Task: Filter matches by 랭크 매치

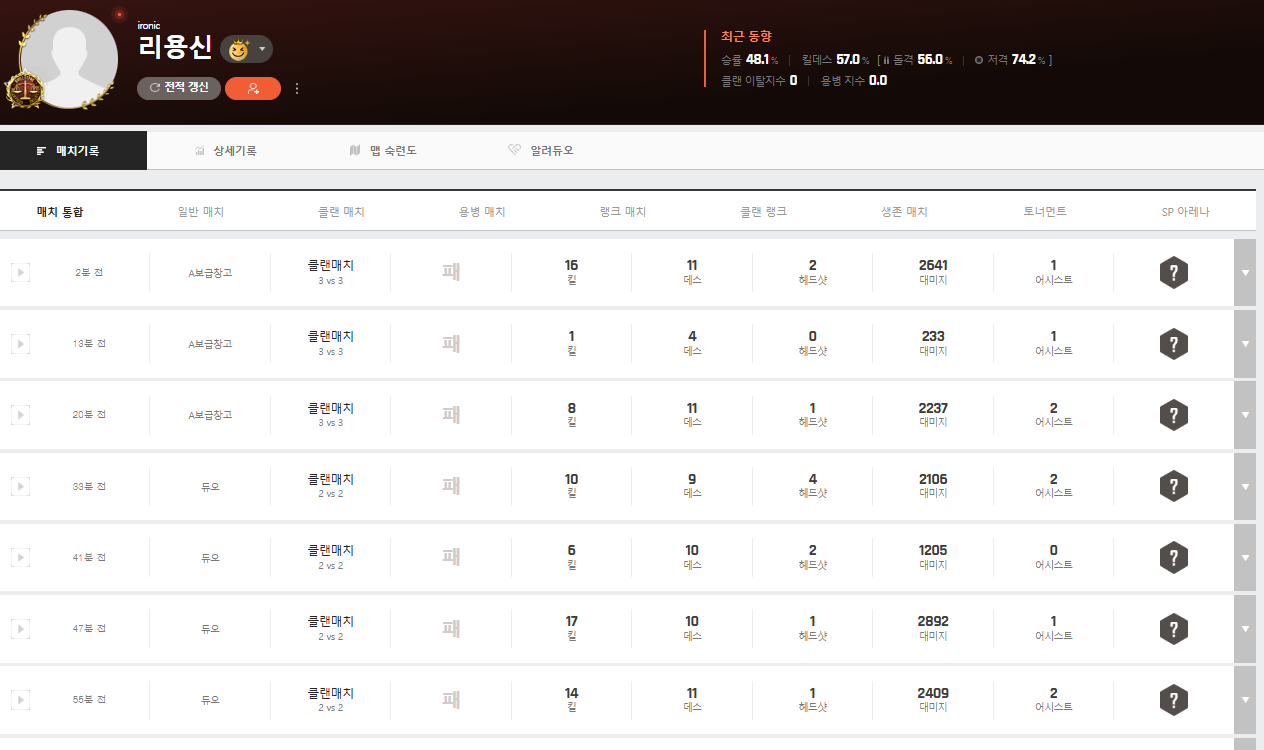Action: coord(622,212)
